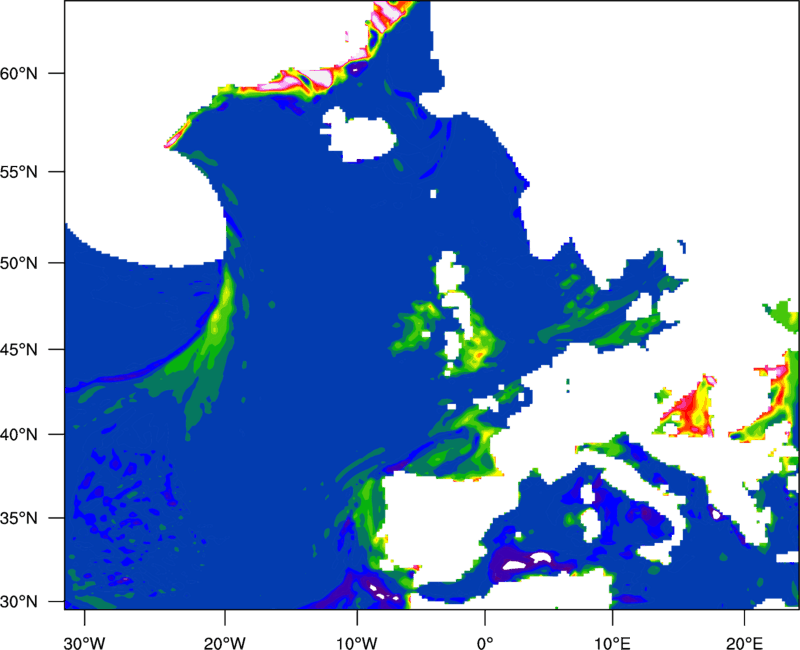This screenshot has height=650, width=800.
Task: Click the 45°N latitude label
Action: [x=19, y=350]
